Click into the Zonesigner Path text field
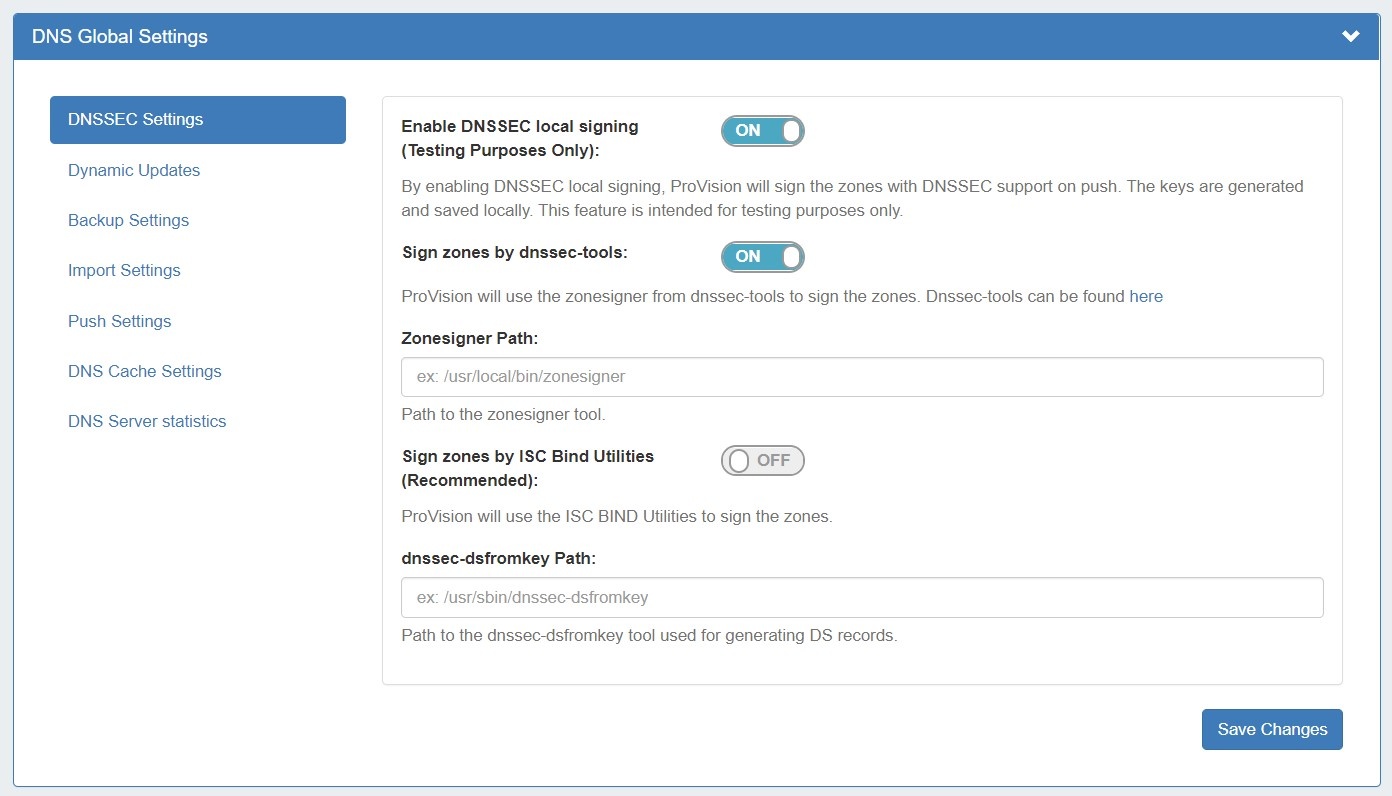Image resolution: width=1392 pixels, height=796 pixels. [x=861, y=377]
